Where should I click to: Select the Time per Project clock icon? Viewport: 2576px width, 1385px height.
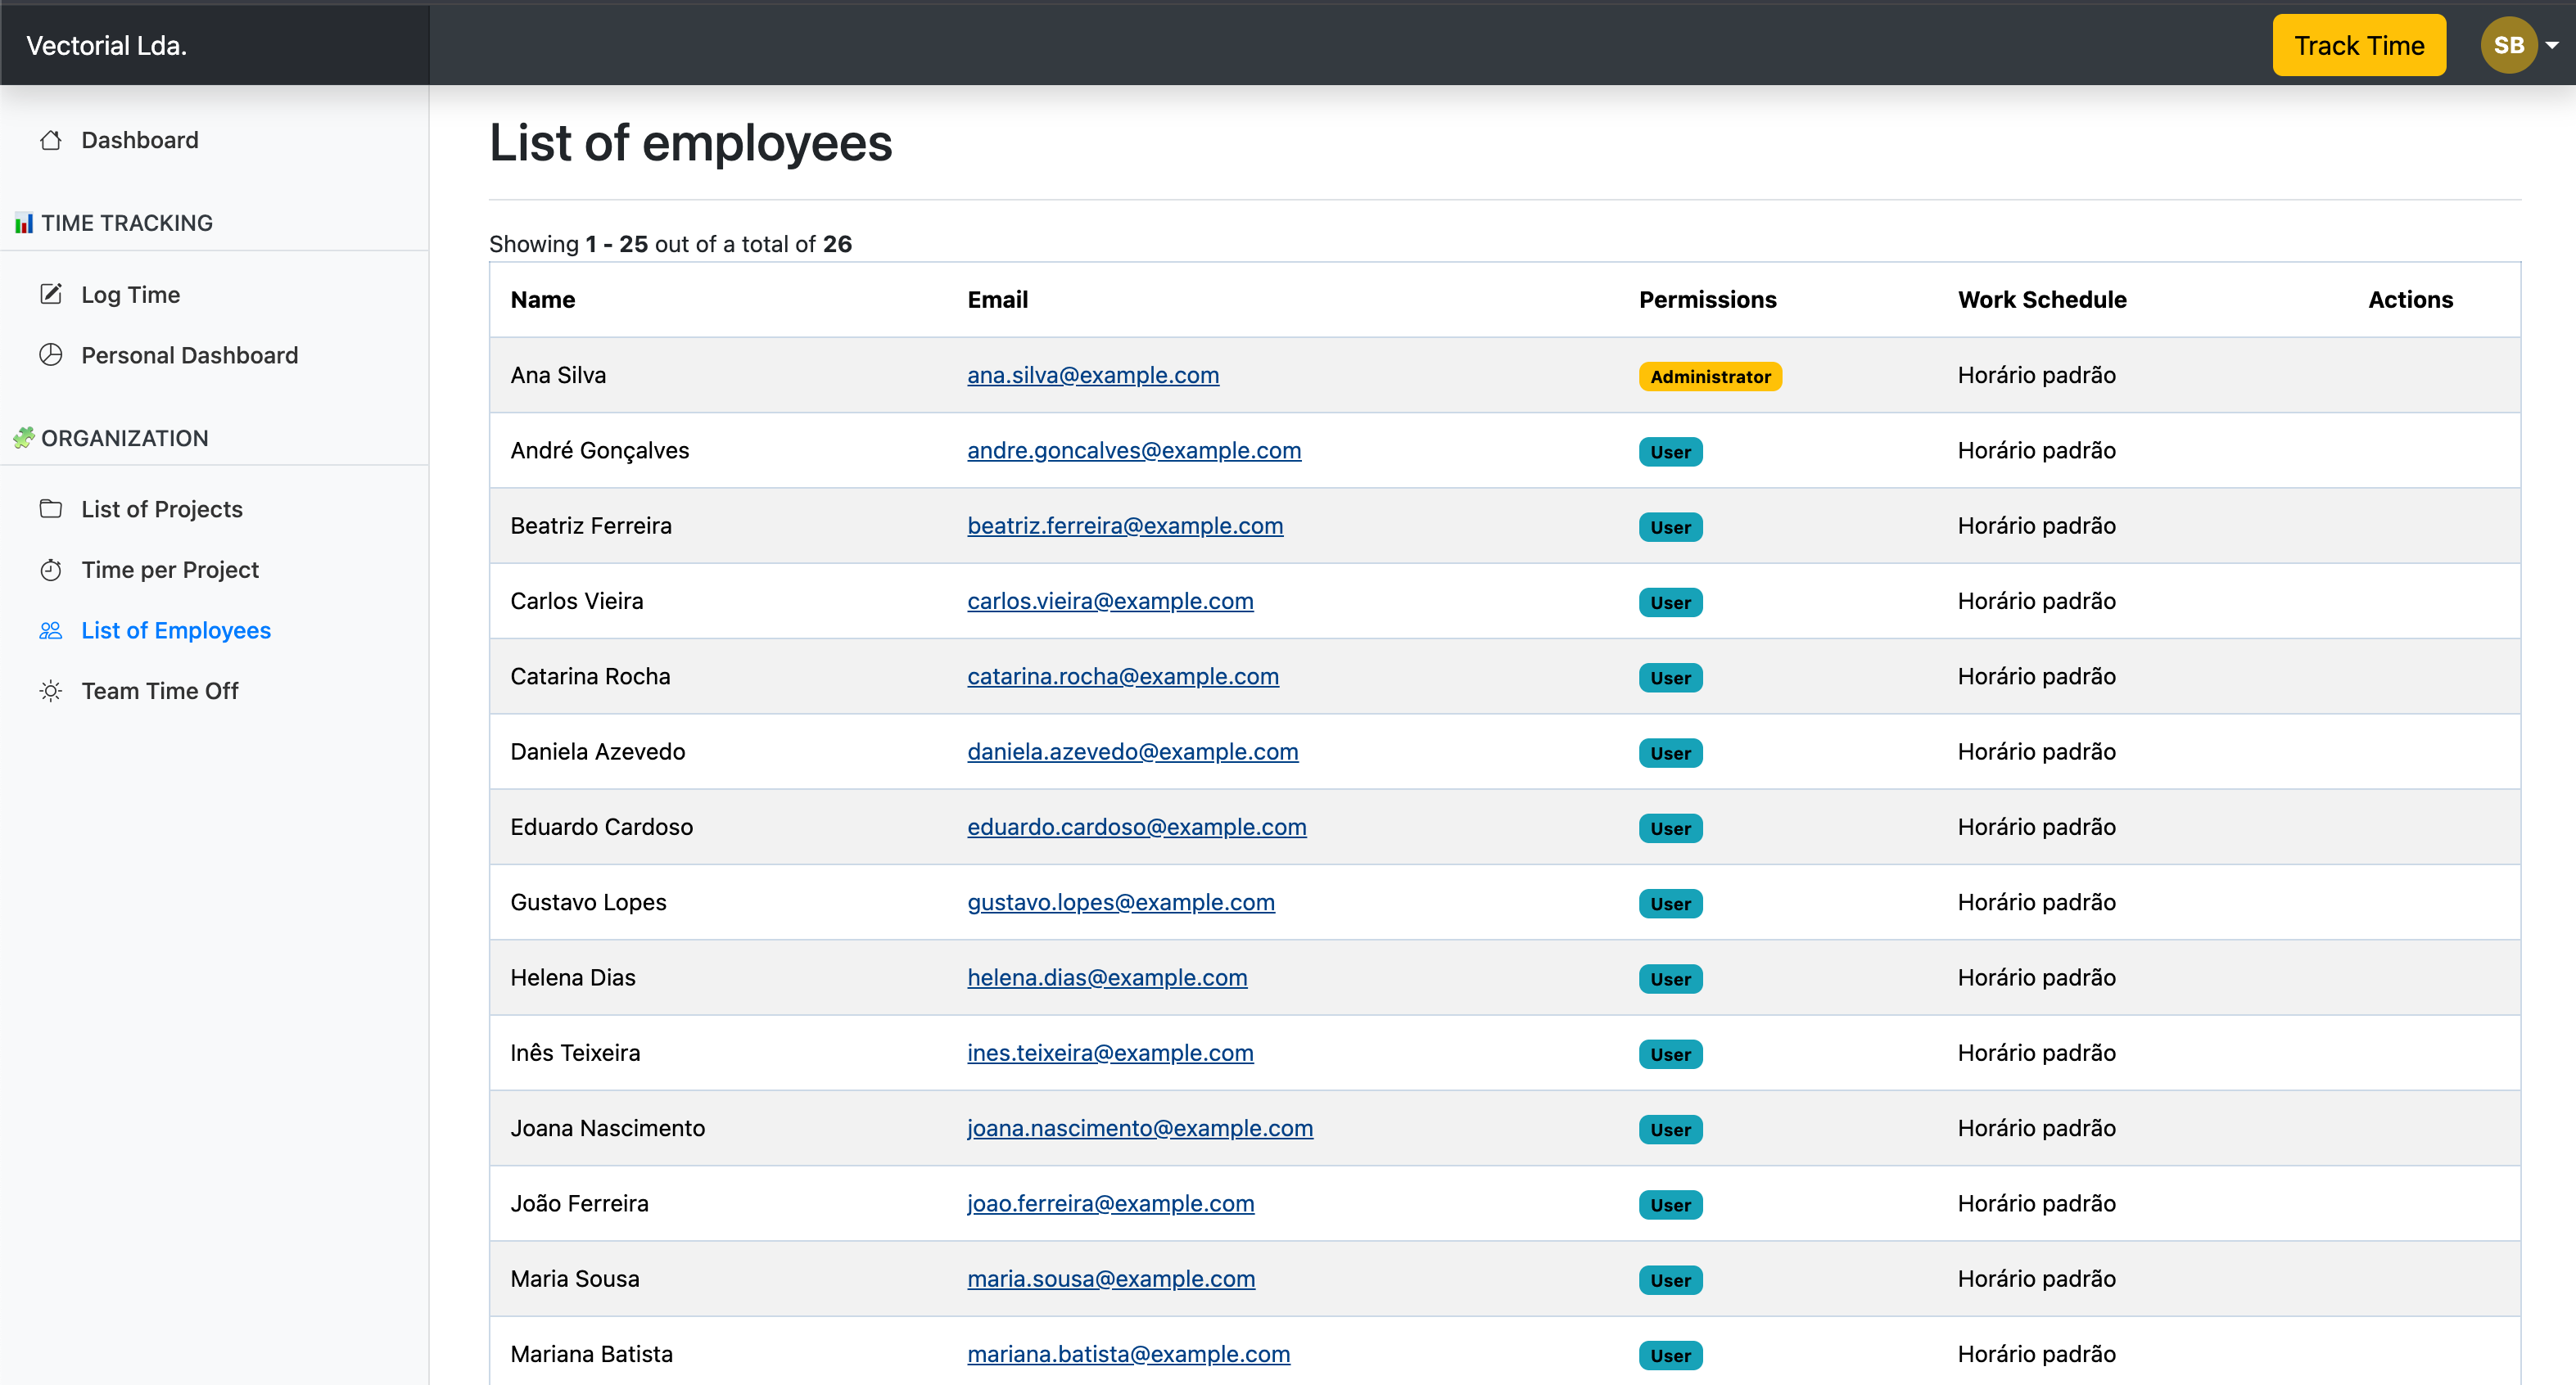pyautogui.click(x=51, y=569)
